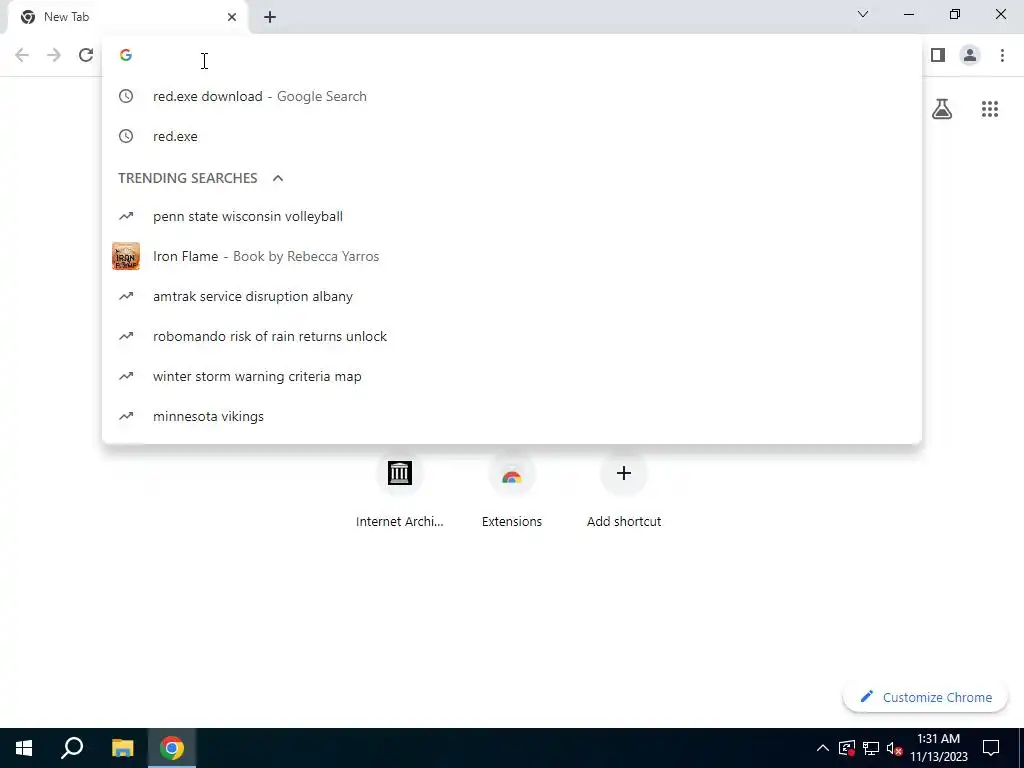Choose 'amtrak service disruption albany' suggestion
This screenshot has width=1024, height=768.
[512, 296]
